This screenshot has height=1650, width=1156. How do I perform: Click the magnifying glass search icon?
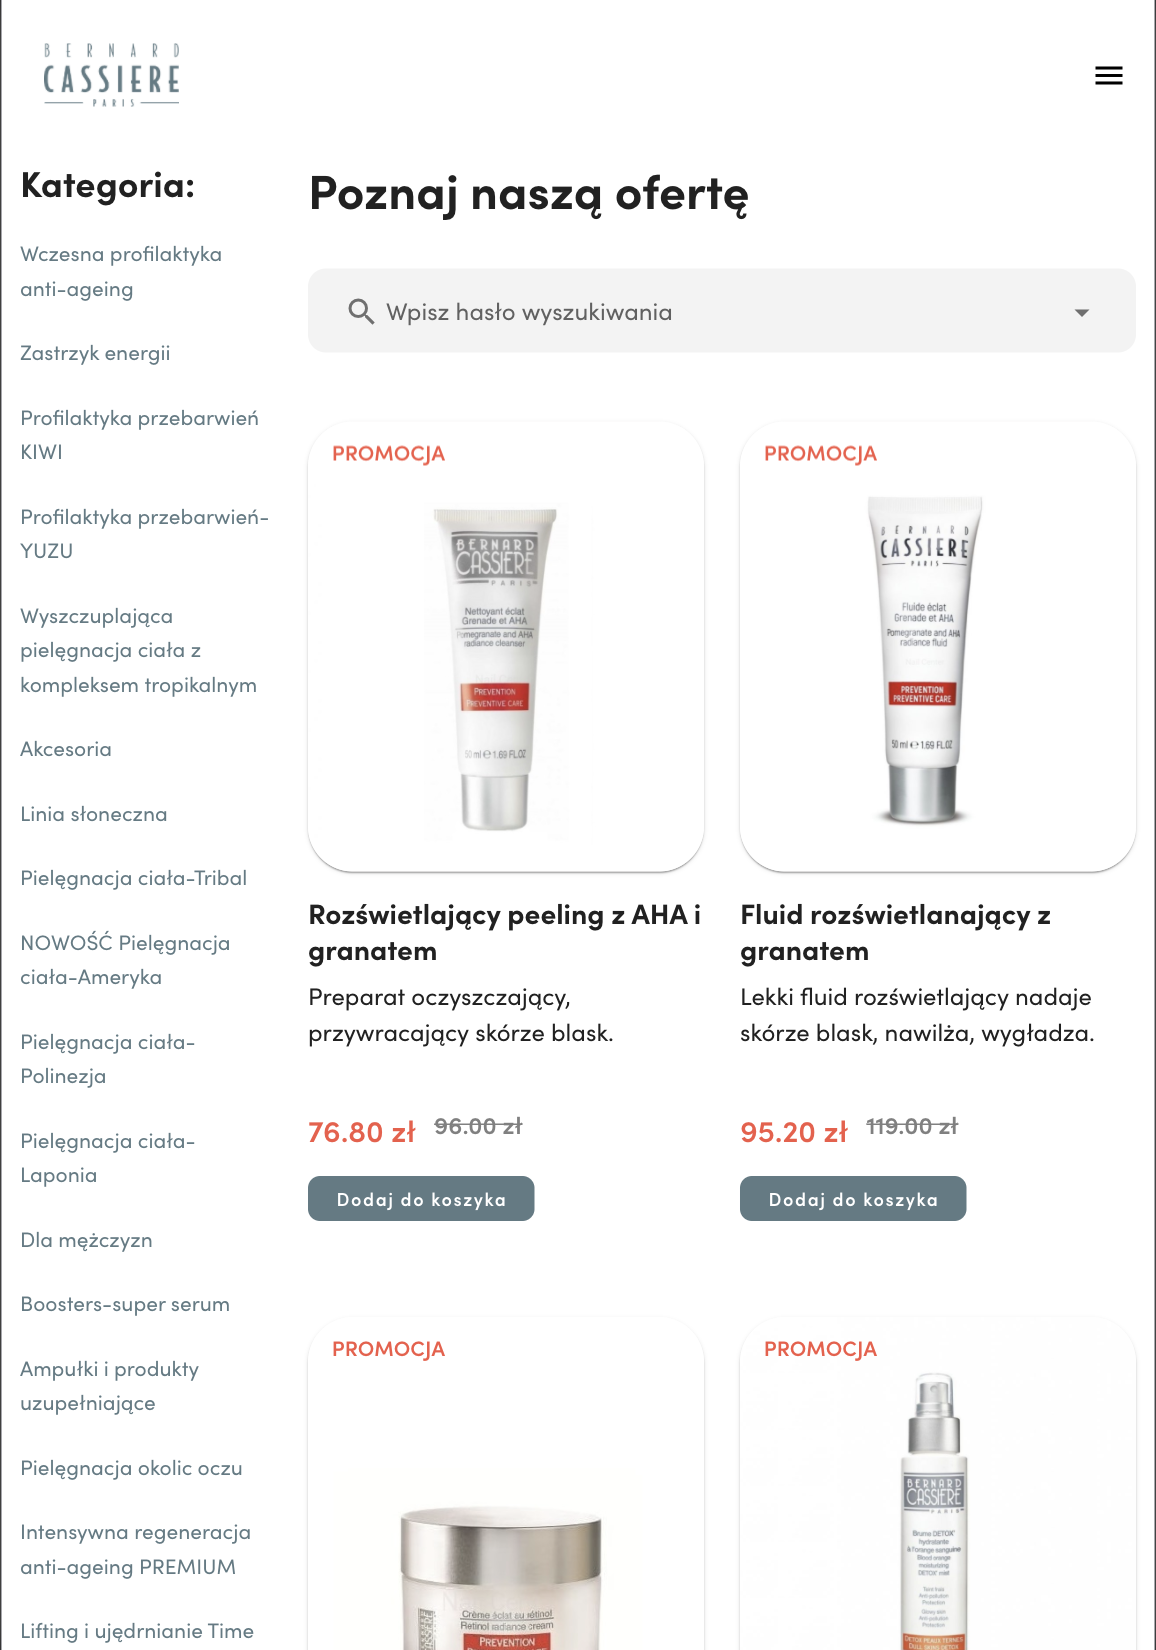coord(361,311)
